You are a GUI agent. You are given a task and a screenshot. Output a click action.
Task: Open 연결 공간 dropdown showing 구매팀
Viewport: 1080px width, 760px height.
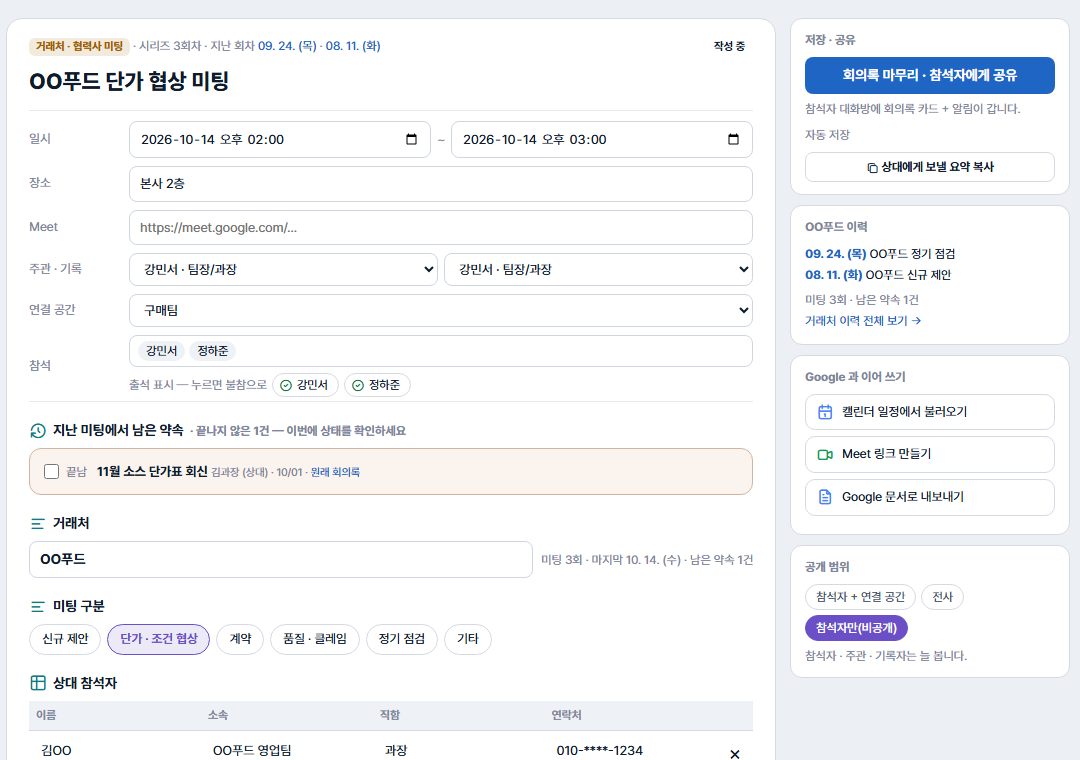(441, 311)
